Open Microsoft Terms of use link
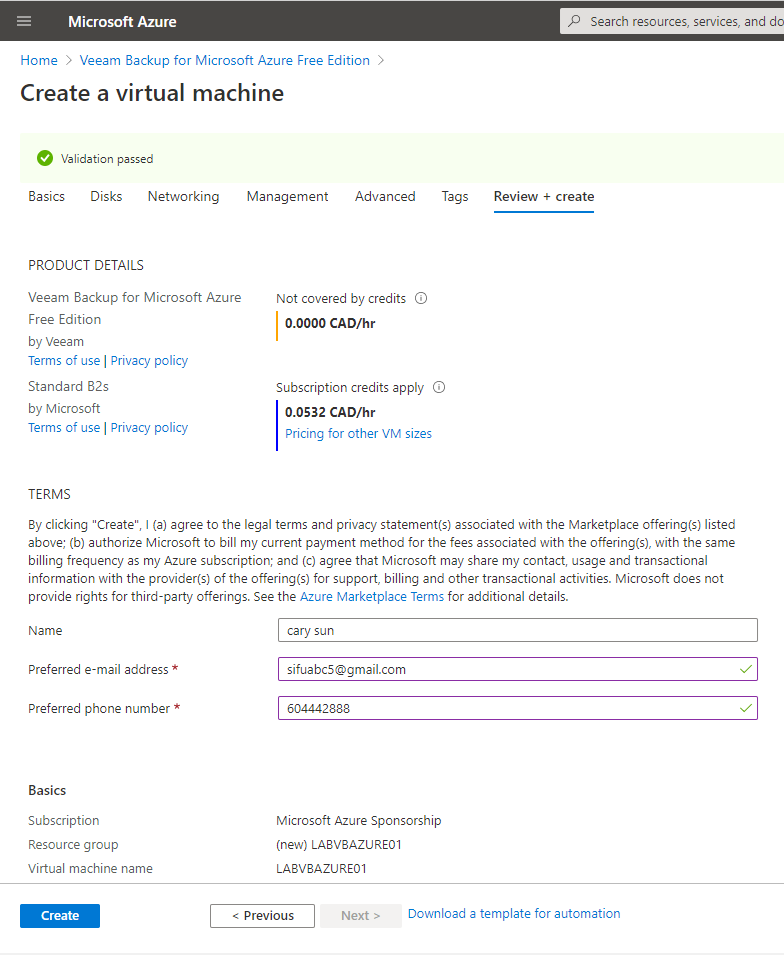 pyautogui.click(x=64, y=428)
